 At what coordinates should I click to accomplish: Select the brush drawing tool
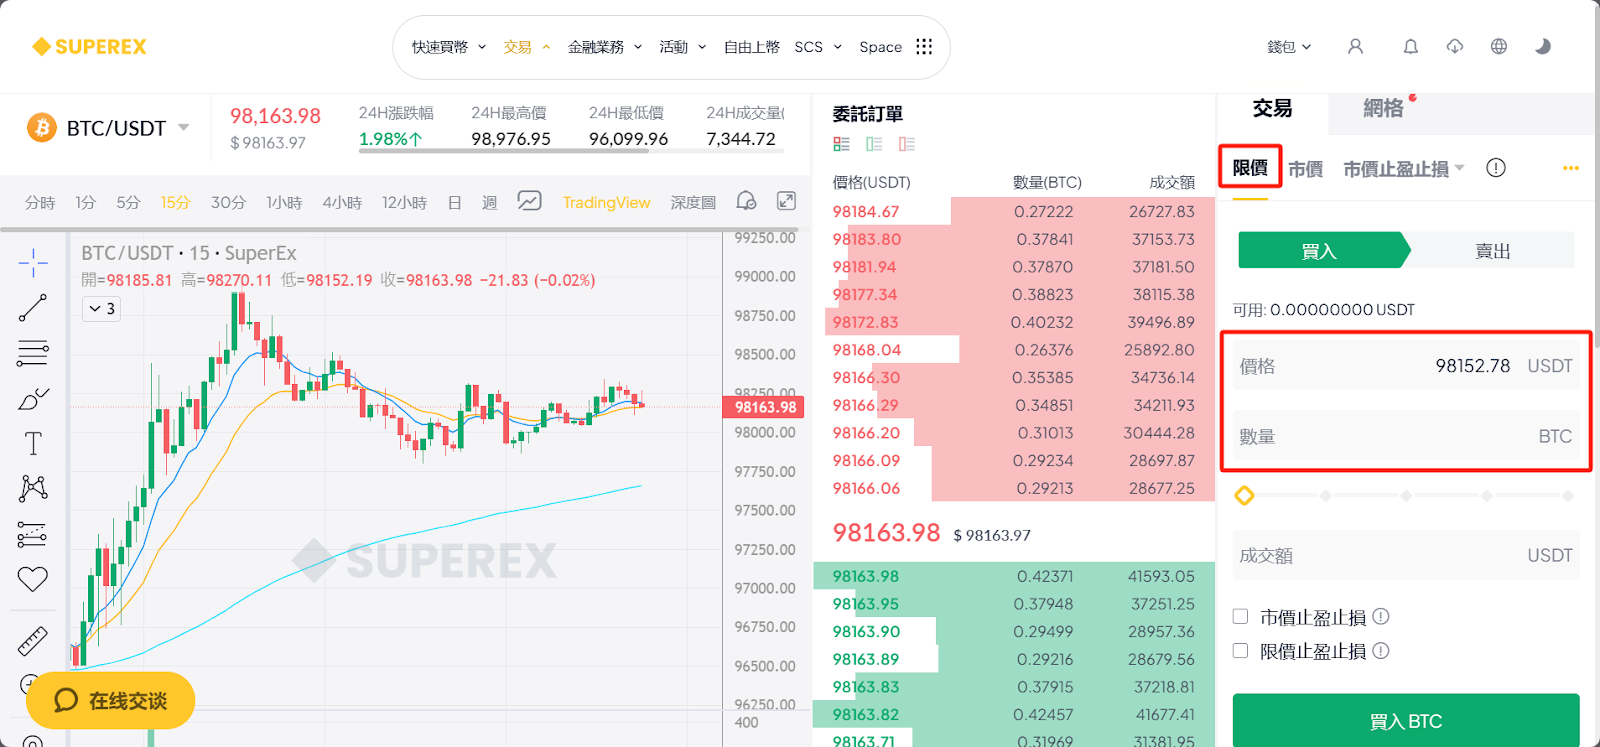pos(33,399)
